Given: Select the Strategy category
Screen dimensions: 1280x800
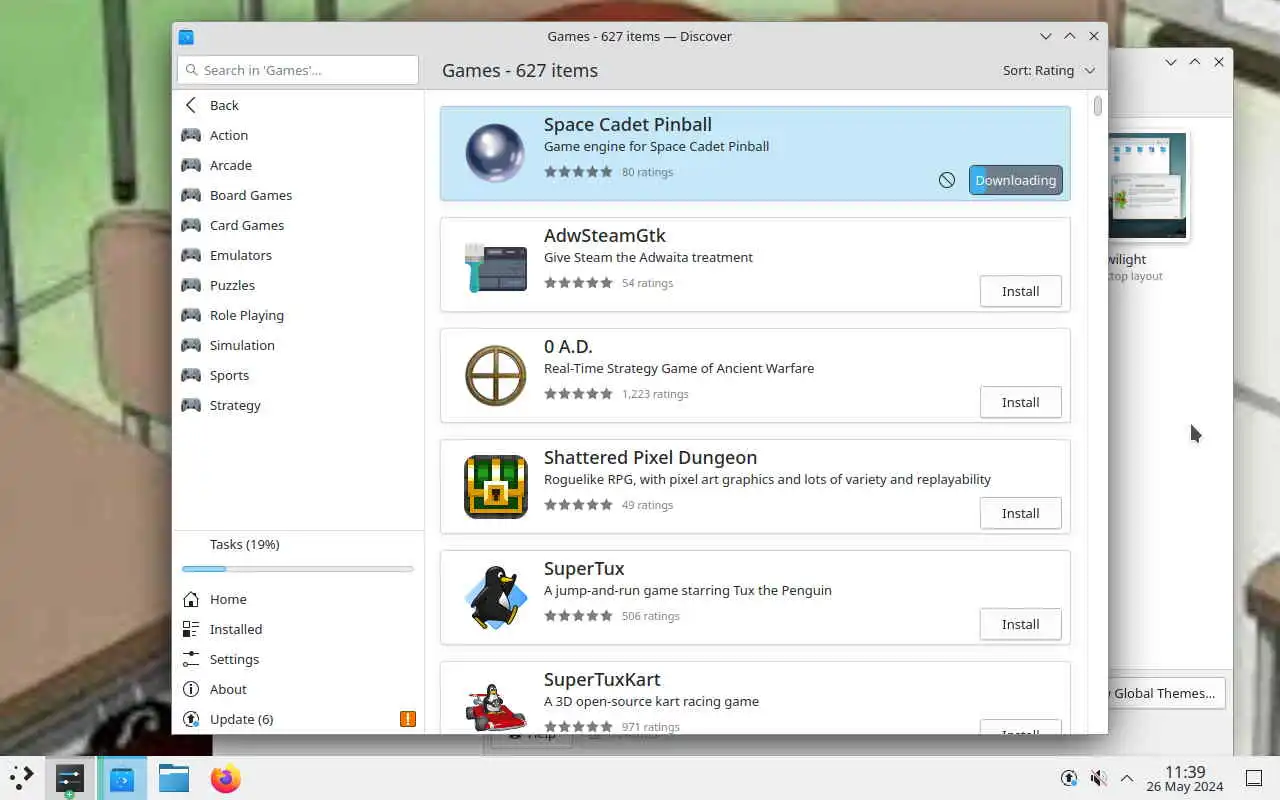Looking at the screenshot, I should click(298, 405).
